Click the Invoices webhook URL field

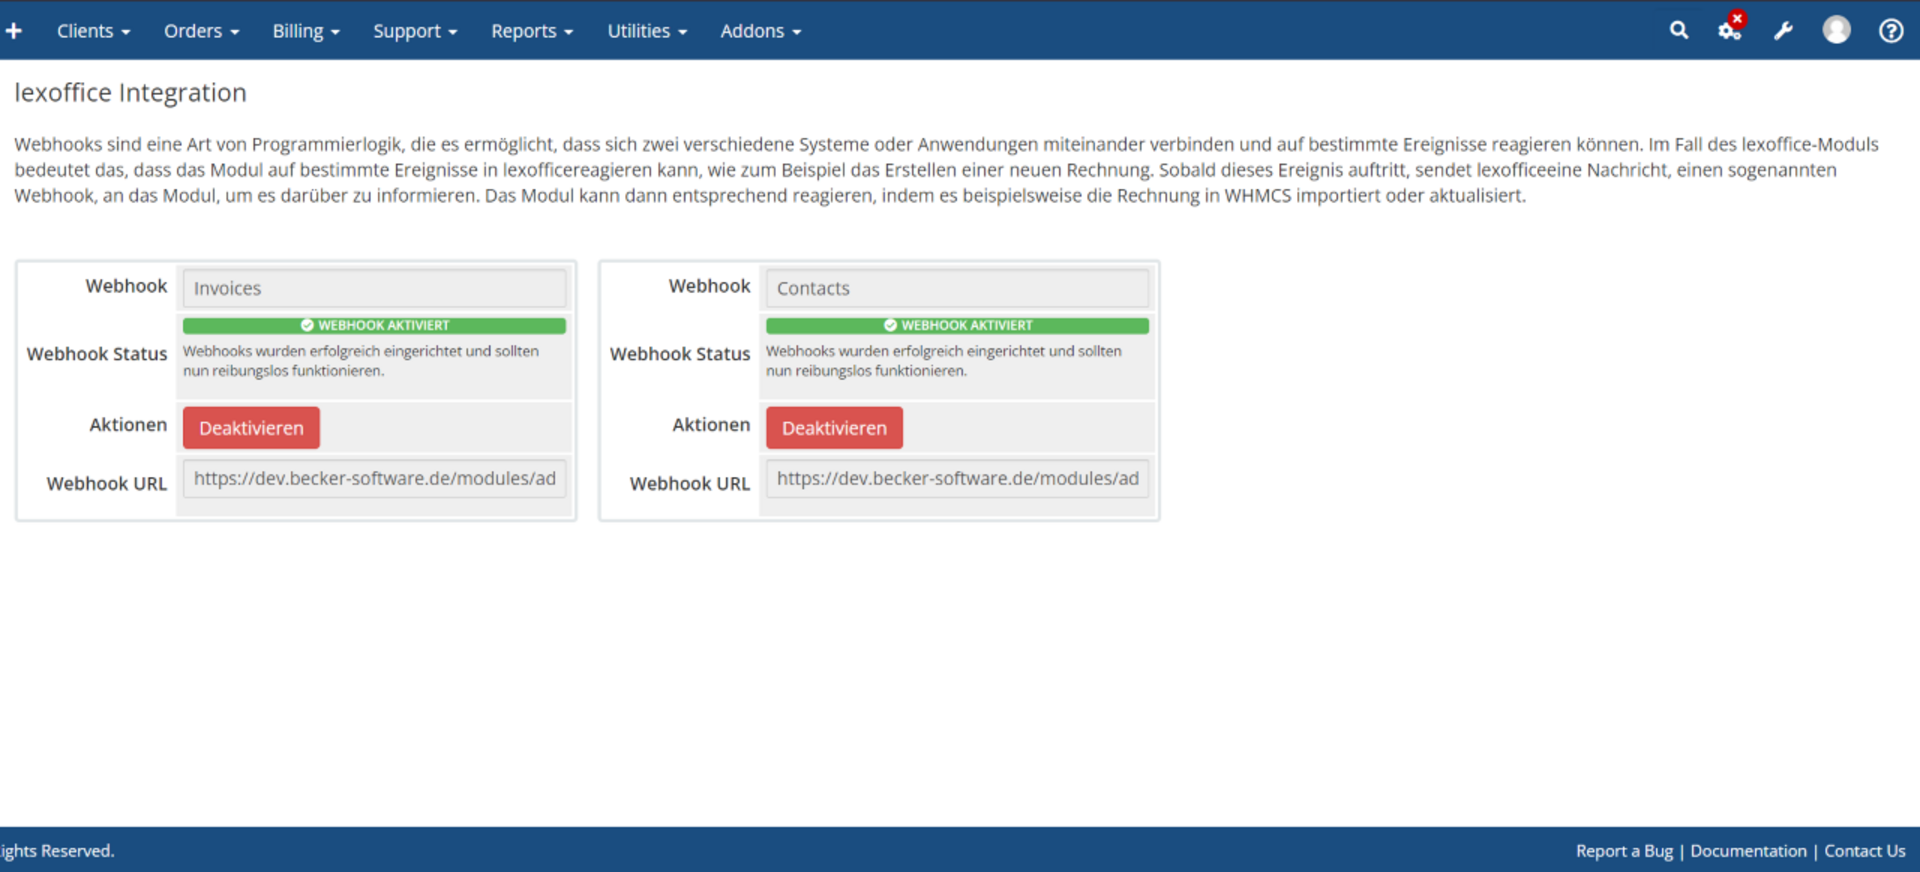click(x=374, y=479)
